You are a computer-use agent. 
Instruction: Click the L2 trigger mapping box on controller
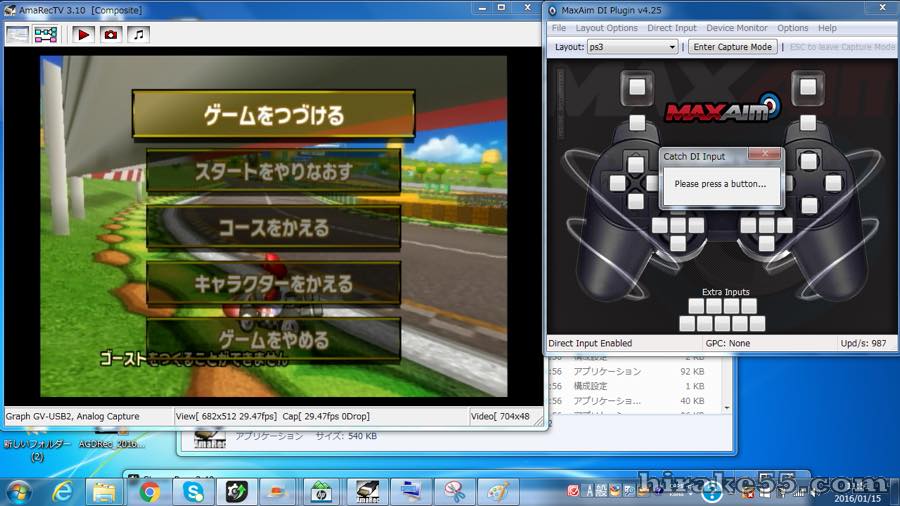[x=637, y=87]
